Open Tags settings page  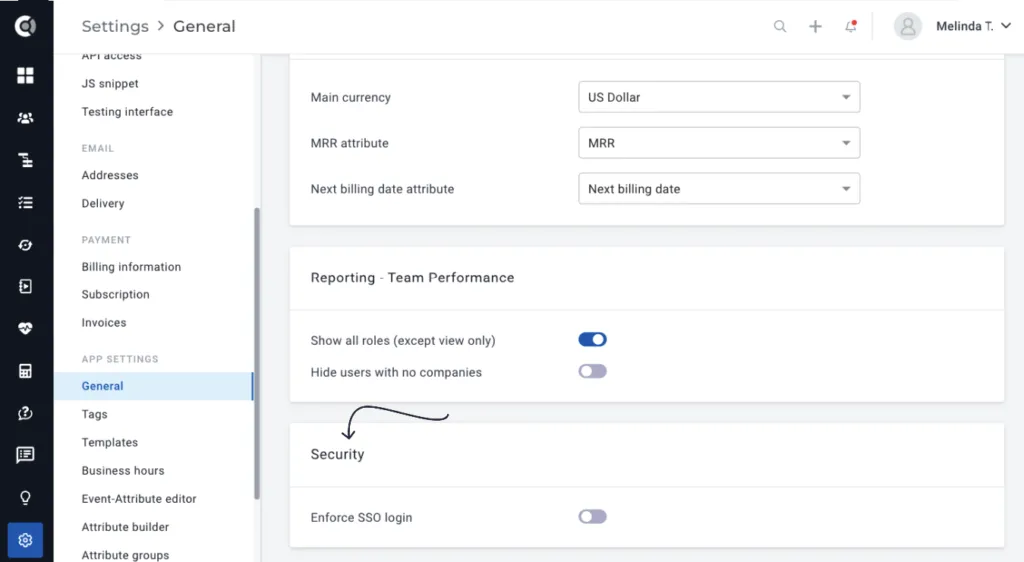[94, 414]
